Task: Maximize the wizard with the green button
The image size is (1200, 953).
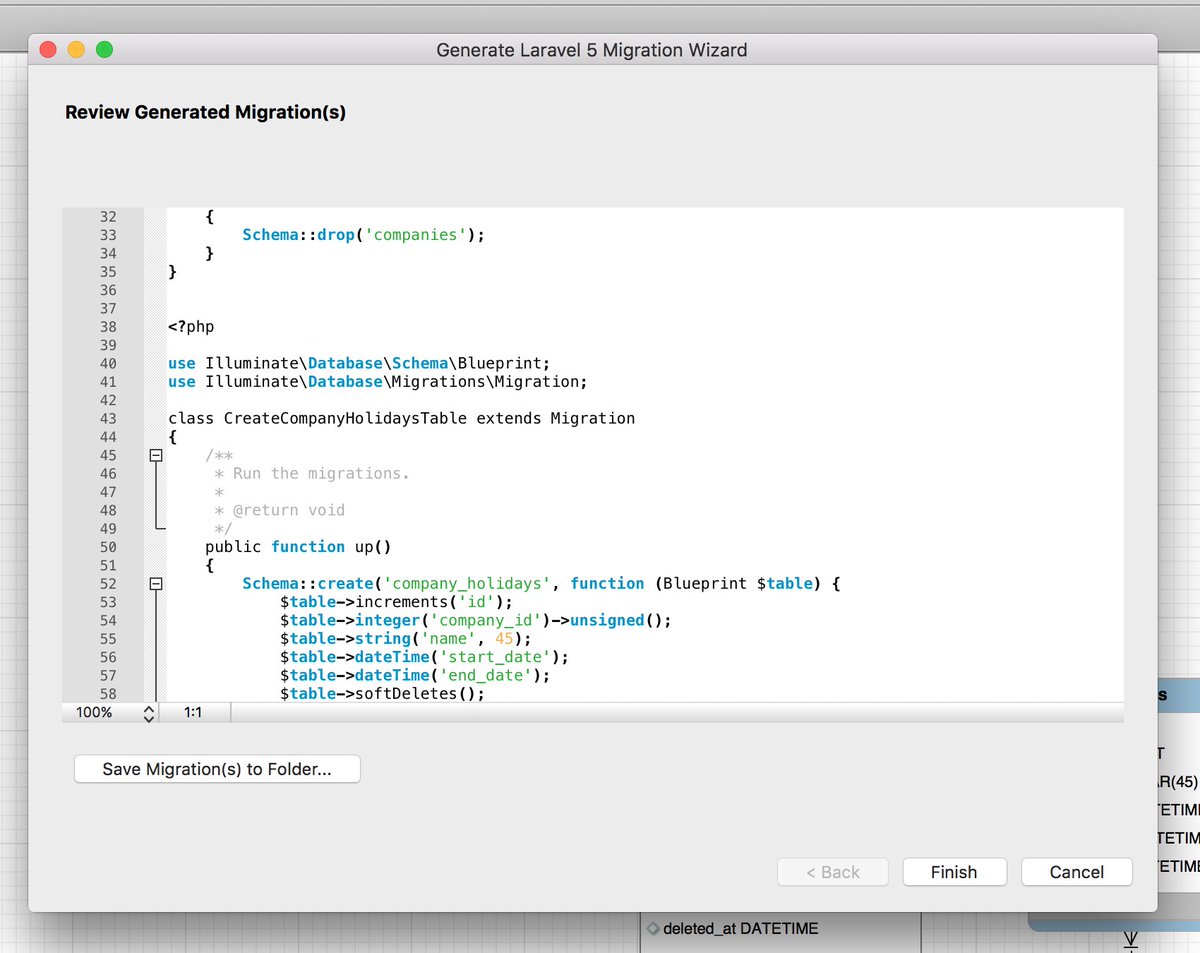Action: tap(104, 49)
